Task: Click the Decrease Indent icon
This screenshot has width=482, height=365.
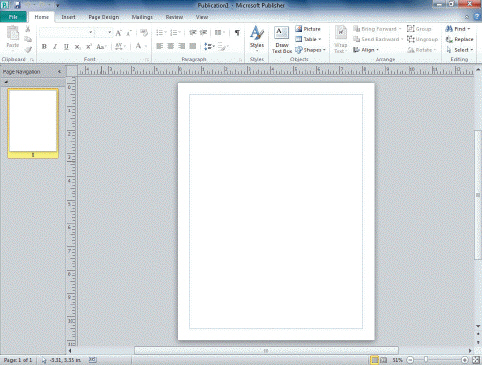Action: pos(193,33)
